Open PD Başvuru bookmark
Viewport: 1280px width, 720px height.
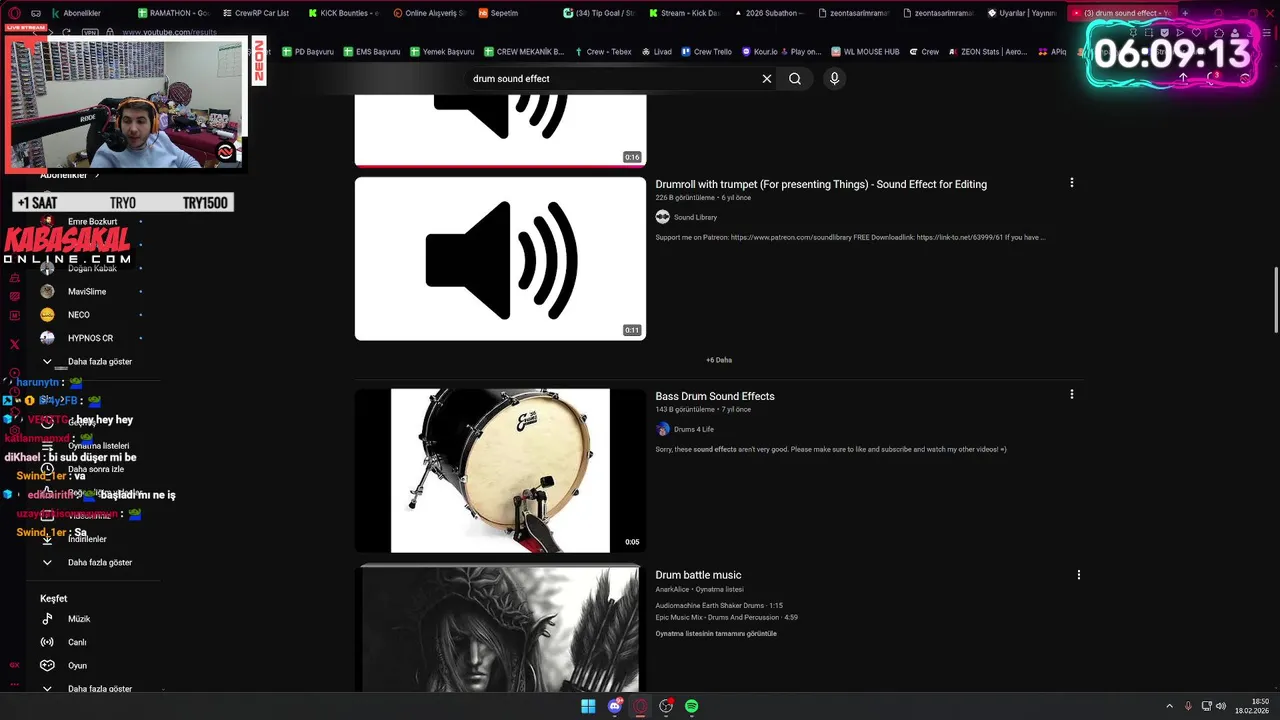coord(307,51)
